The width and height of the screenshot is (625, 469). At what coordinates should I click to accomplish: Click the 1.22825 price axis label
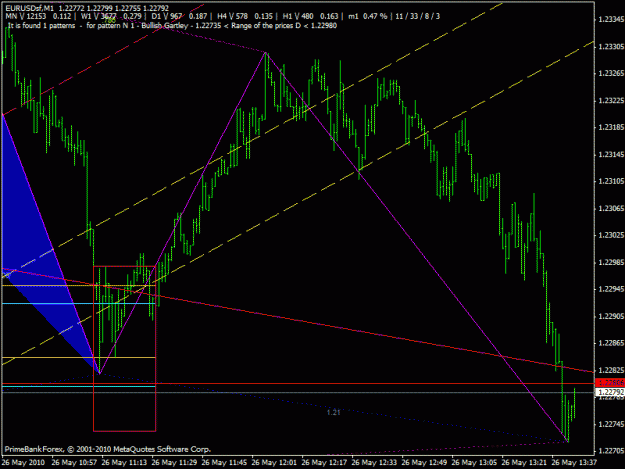[x=611, y=370]
